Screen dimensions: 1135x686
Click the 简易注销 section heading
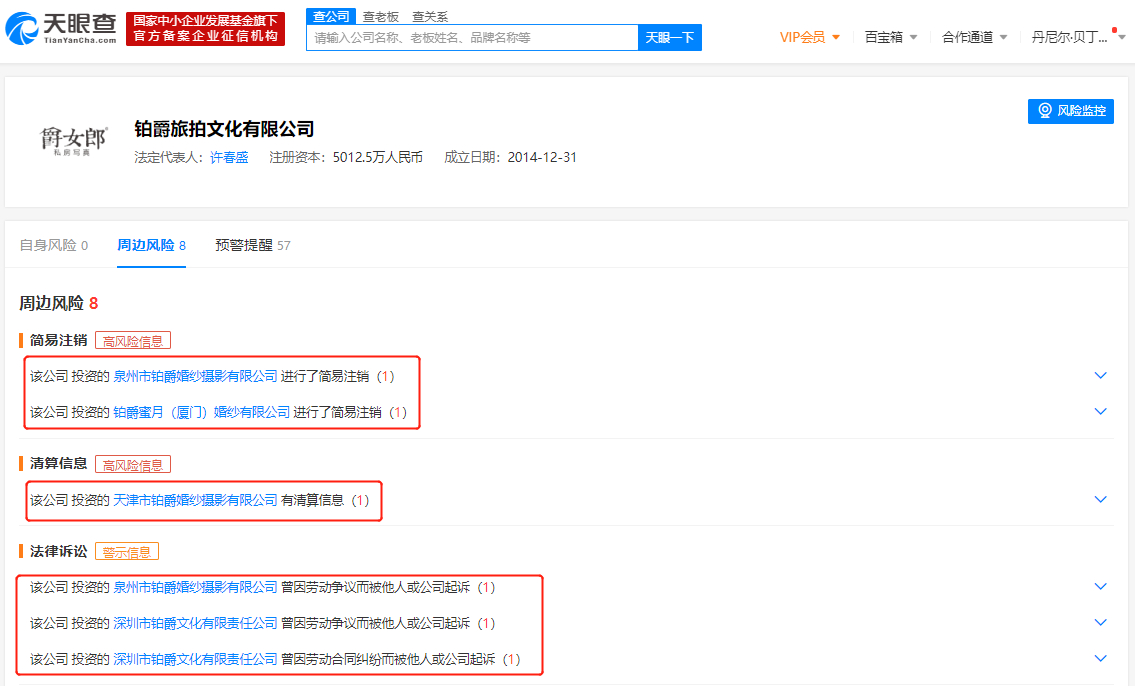point(59,340)
